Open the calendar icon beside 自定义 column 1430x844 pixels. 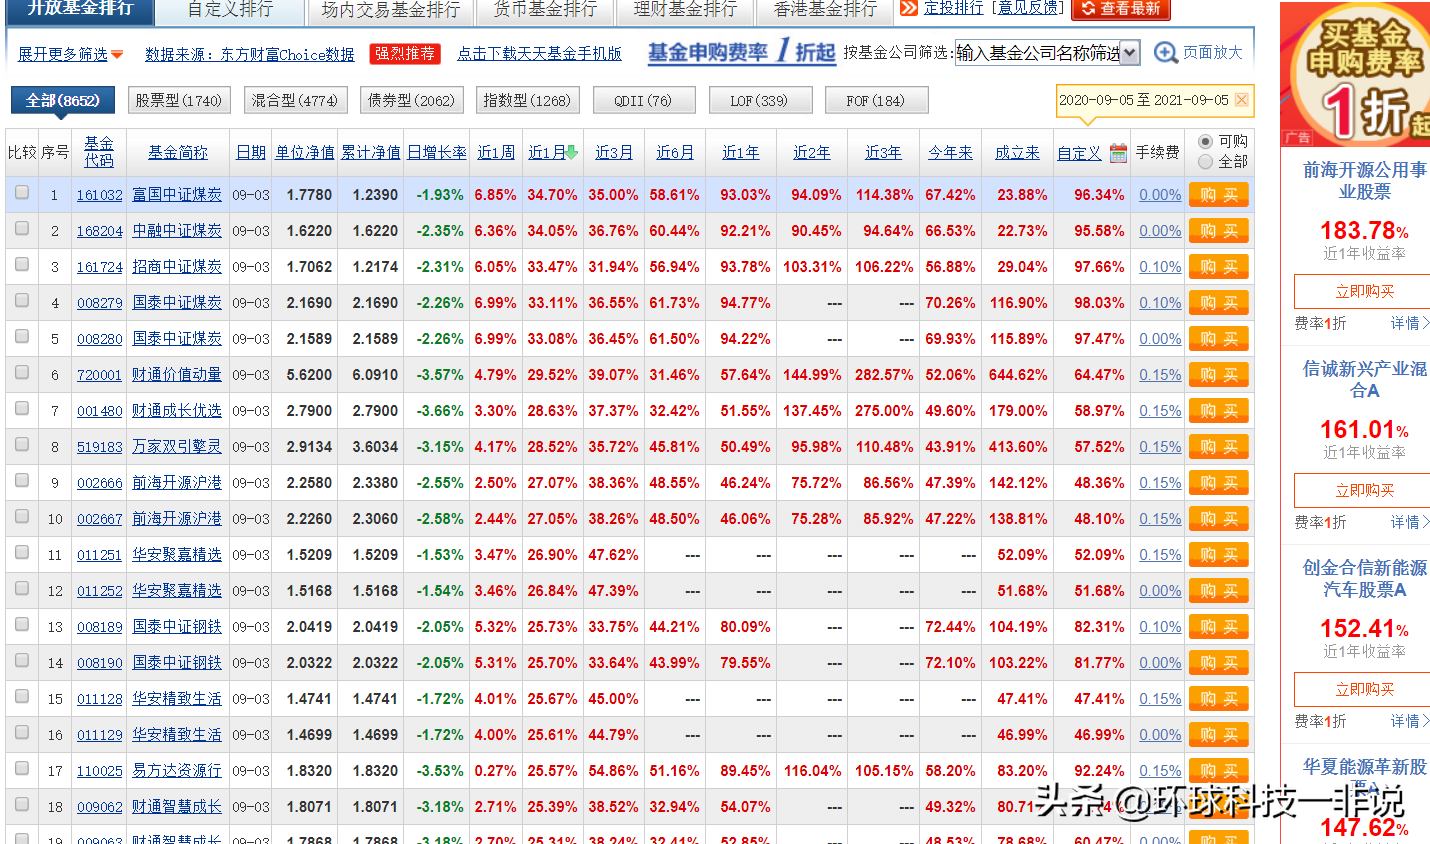coord(1118,153)
